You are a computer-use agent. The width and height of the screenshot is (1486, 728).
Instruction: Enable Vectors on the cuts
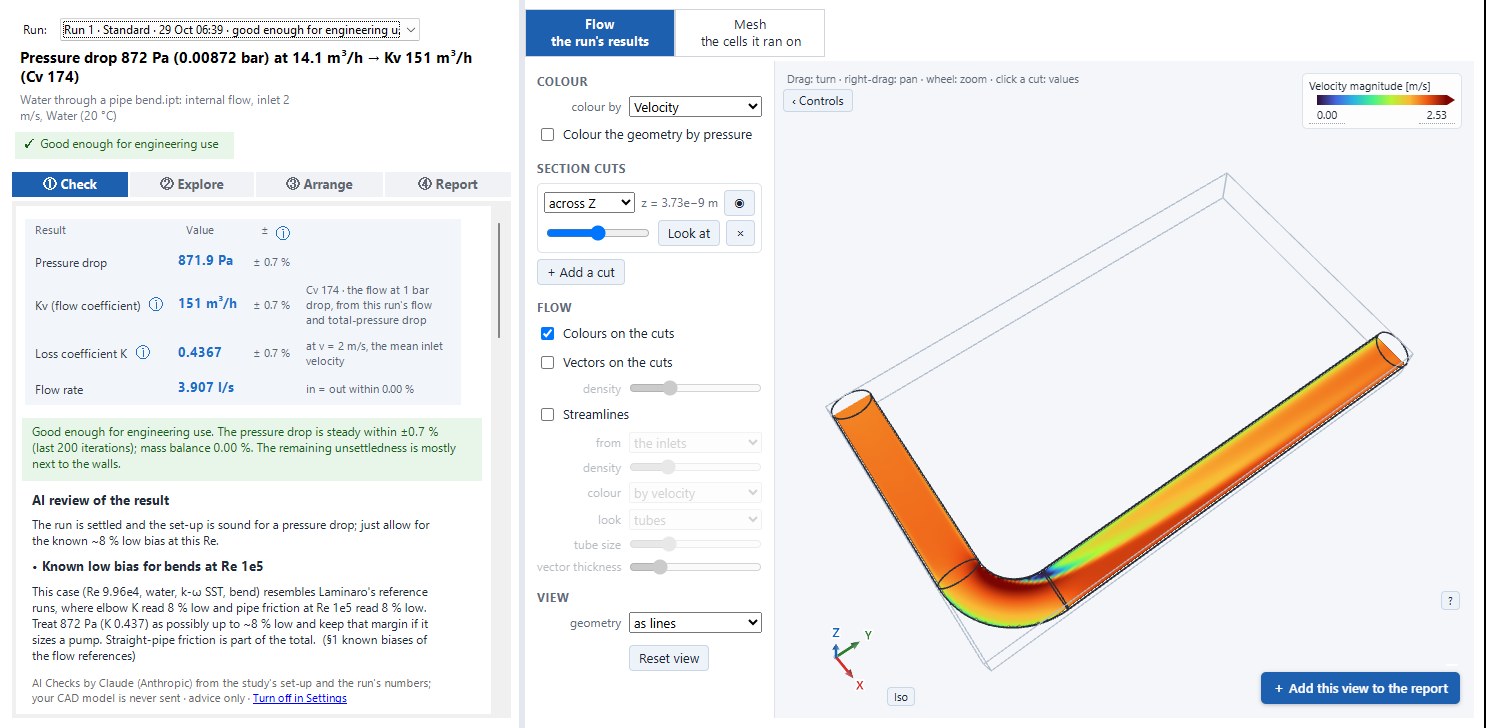point(547,362)
